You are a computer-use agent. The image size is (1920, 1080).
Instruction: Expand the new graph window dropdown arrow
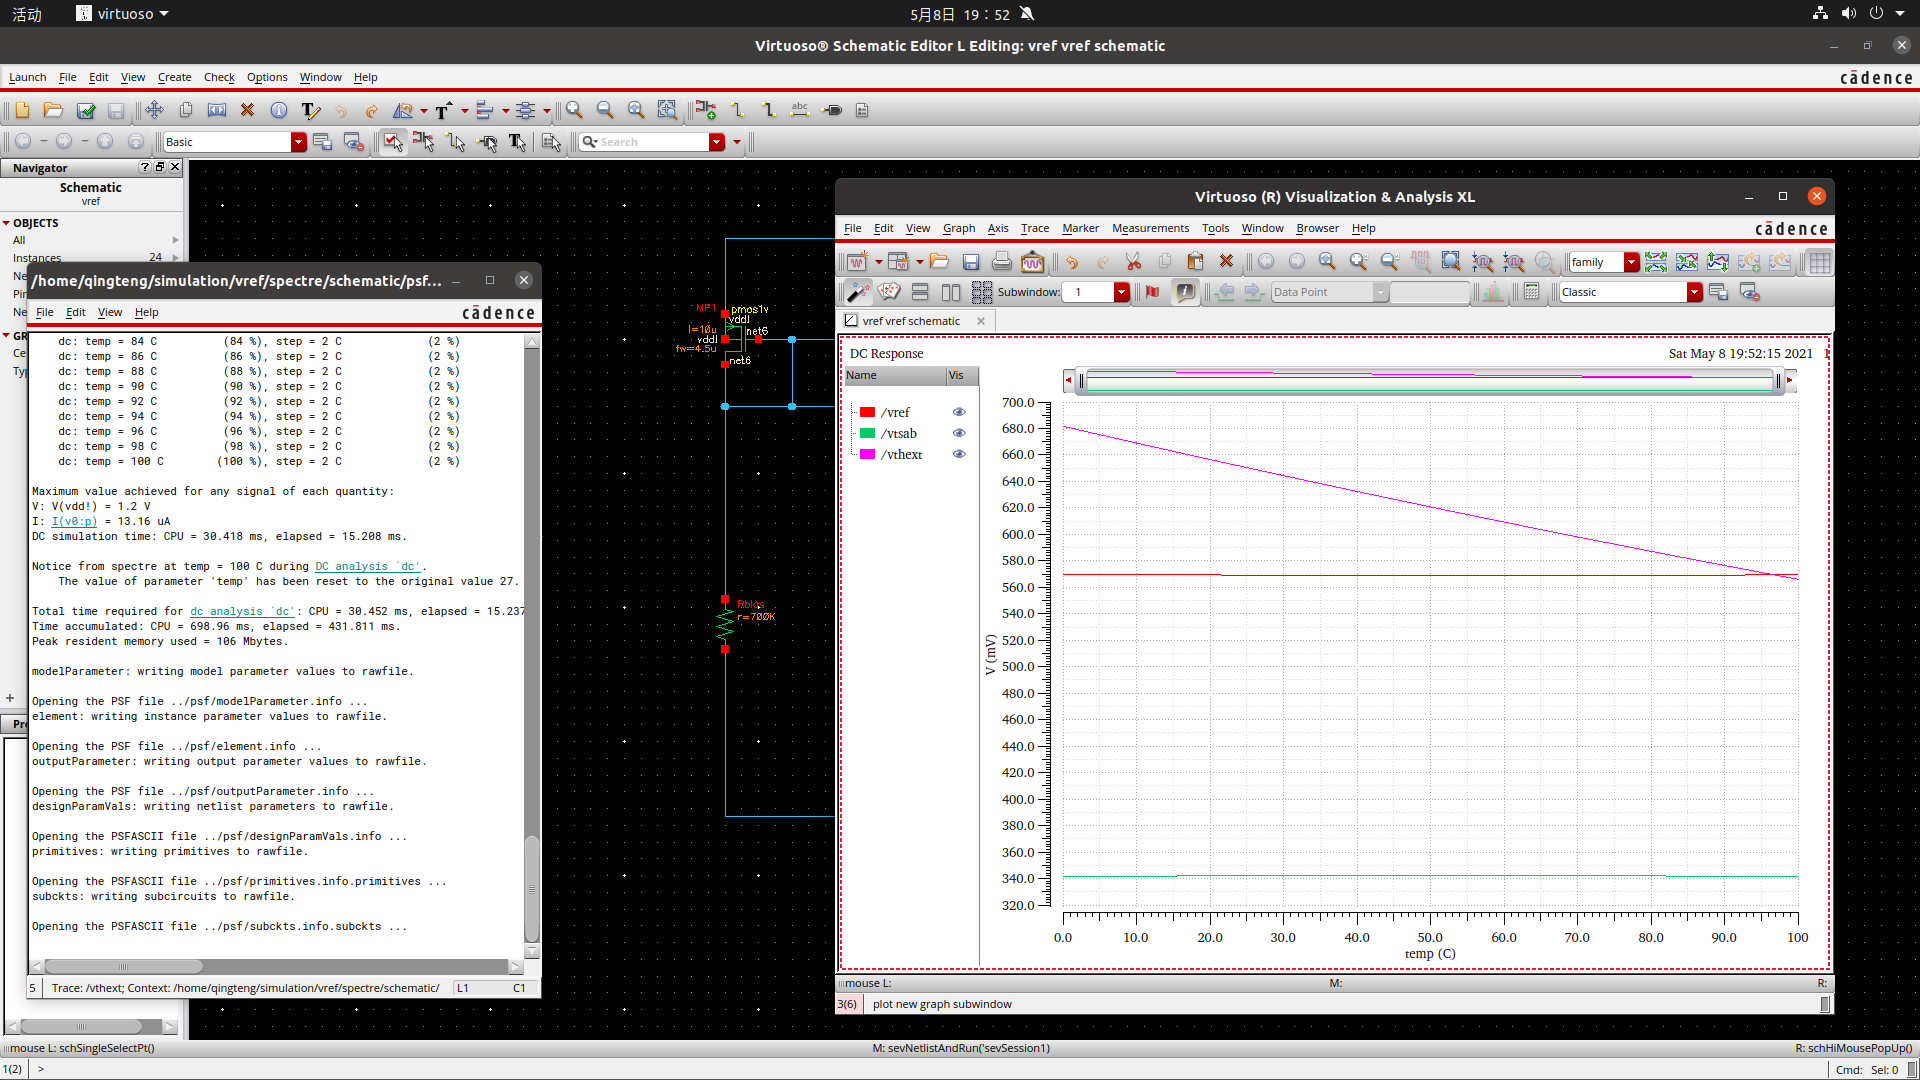879,262
